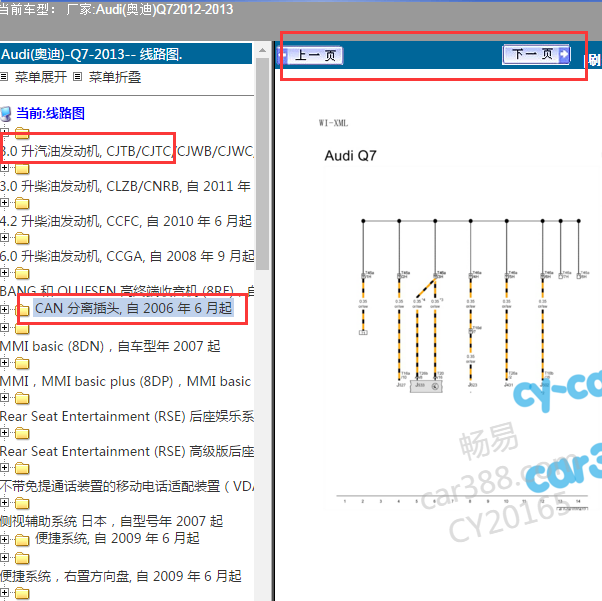Expand the BANG 和 OLUFSEN tree node
The width and height of the screenshot is (602, 601).
click(x=4, y=272)
